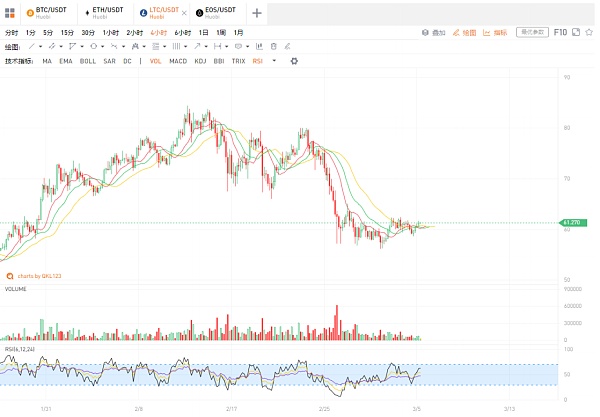Select the 1日 timeframe
The width and height of the screenshot is (600, 417).
point(204,33)
